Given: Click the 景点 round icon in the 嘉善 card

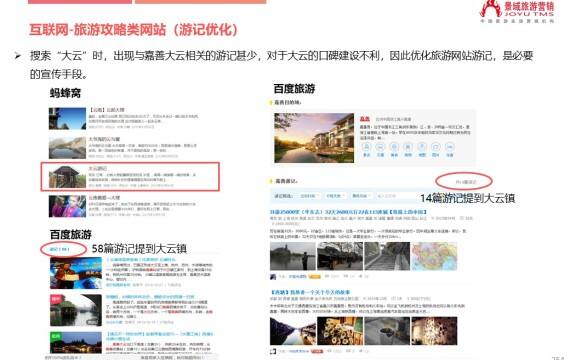Looking at the screenshot, I should 366,147.
